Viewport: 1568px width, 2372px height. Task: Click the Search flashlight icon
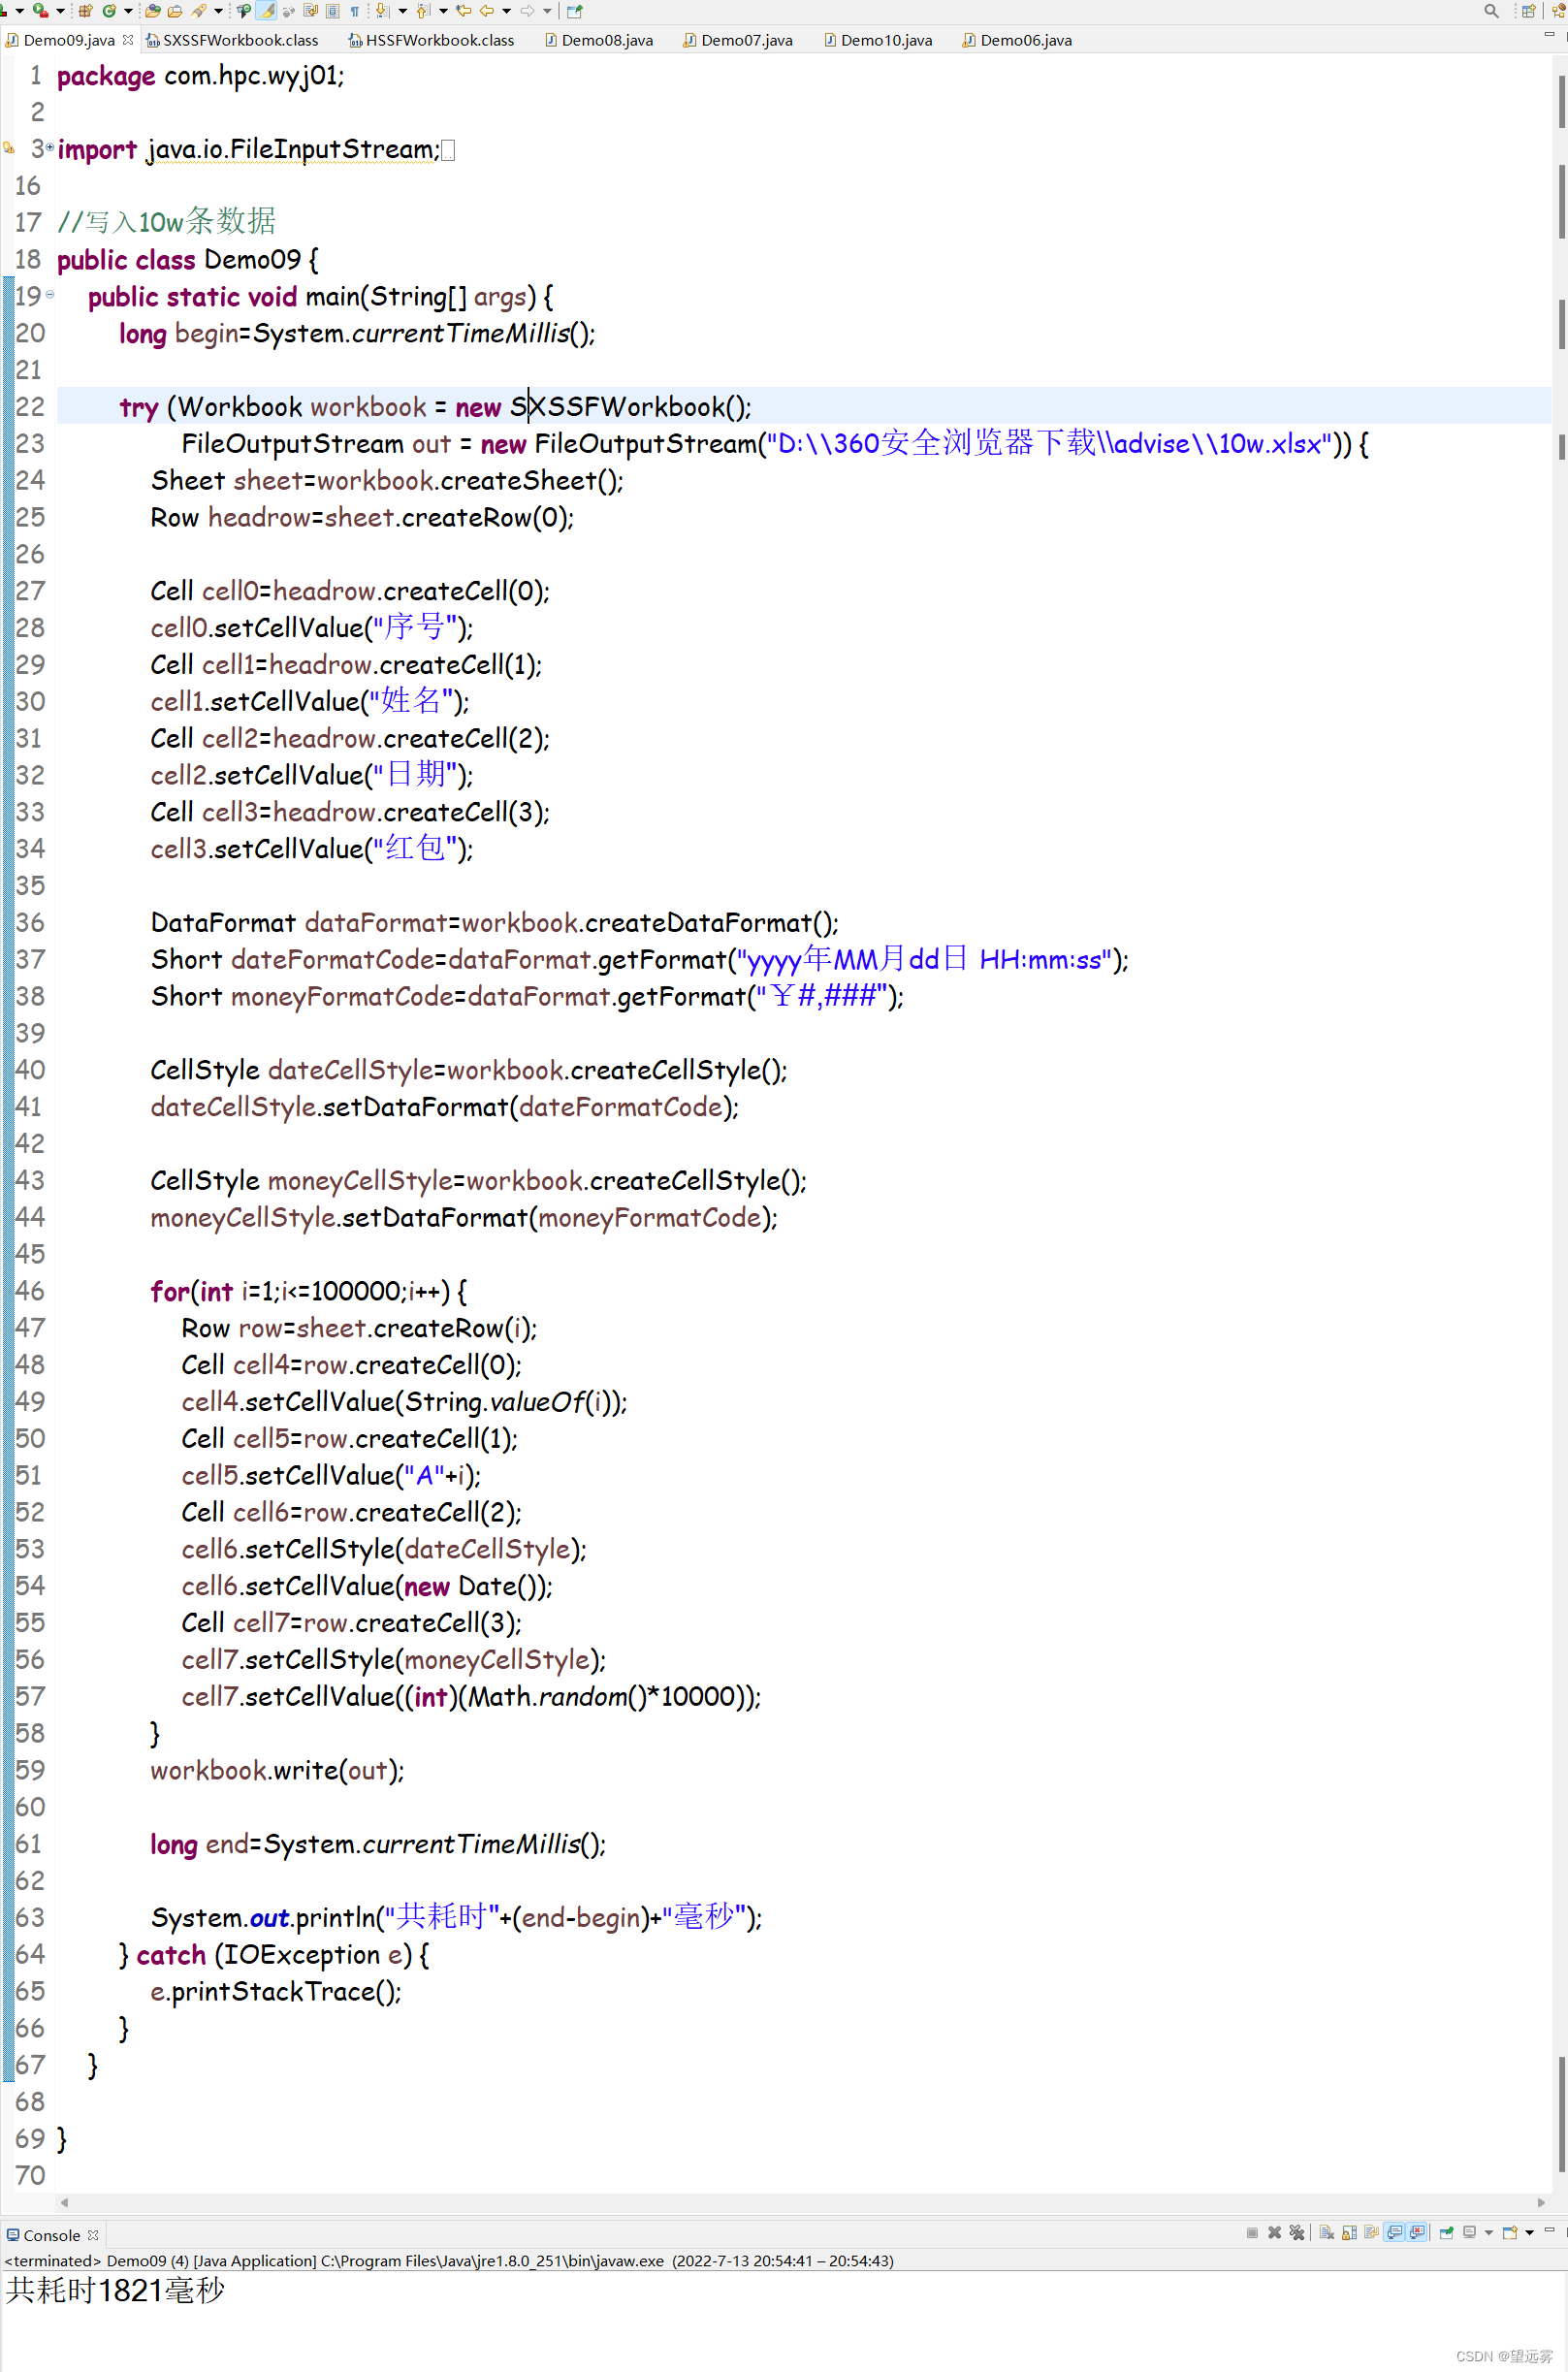[x=199, y=11]
